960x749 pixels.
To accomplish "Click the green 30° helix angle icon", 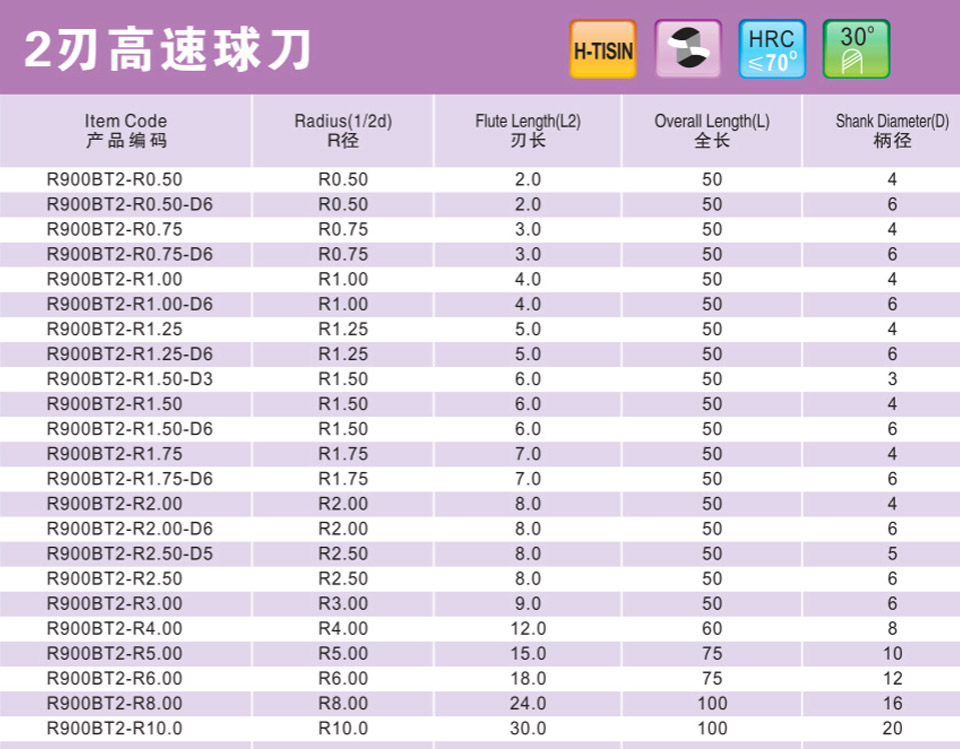I will click(856, 49).
